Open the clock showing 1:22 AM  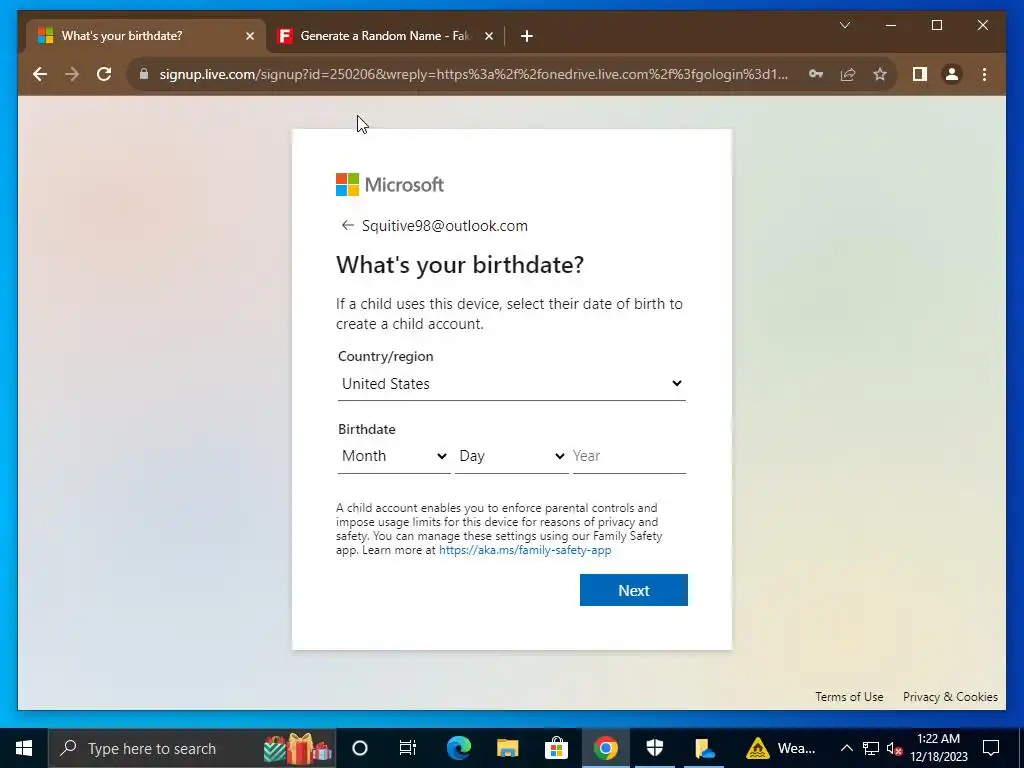[938, 748]
